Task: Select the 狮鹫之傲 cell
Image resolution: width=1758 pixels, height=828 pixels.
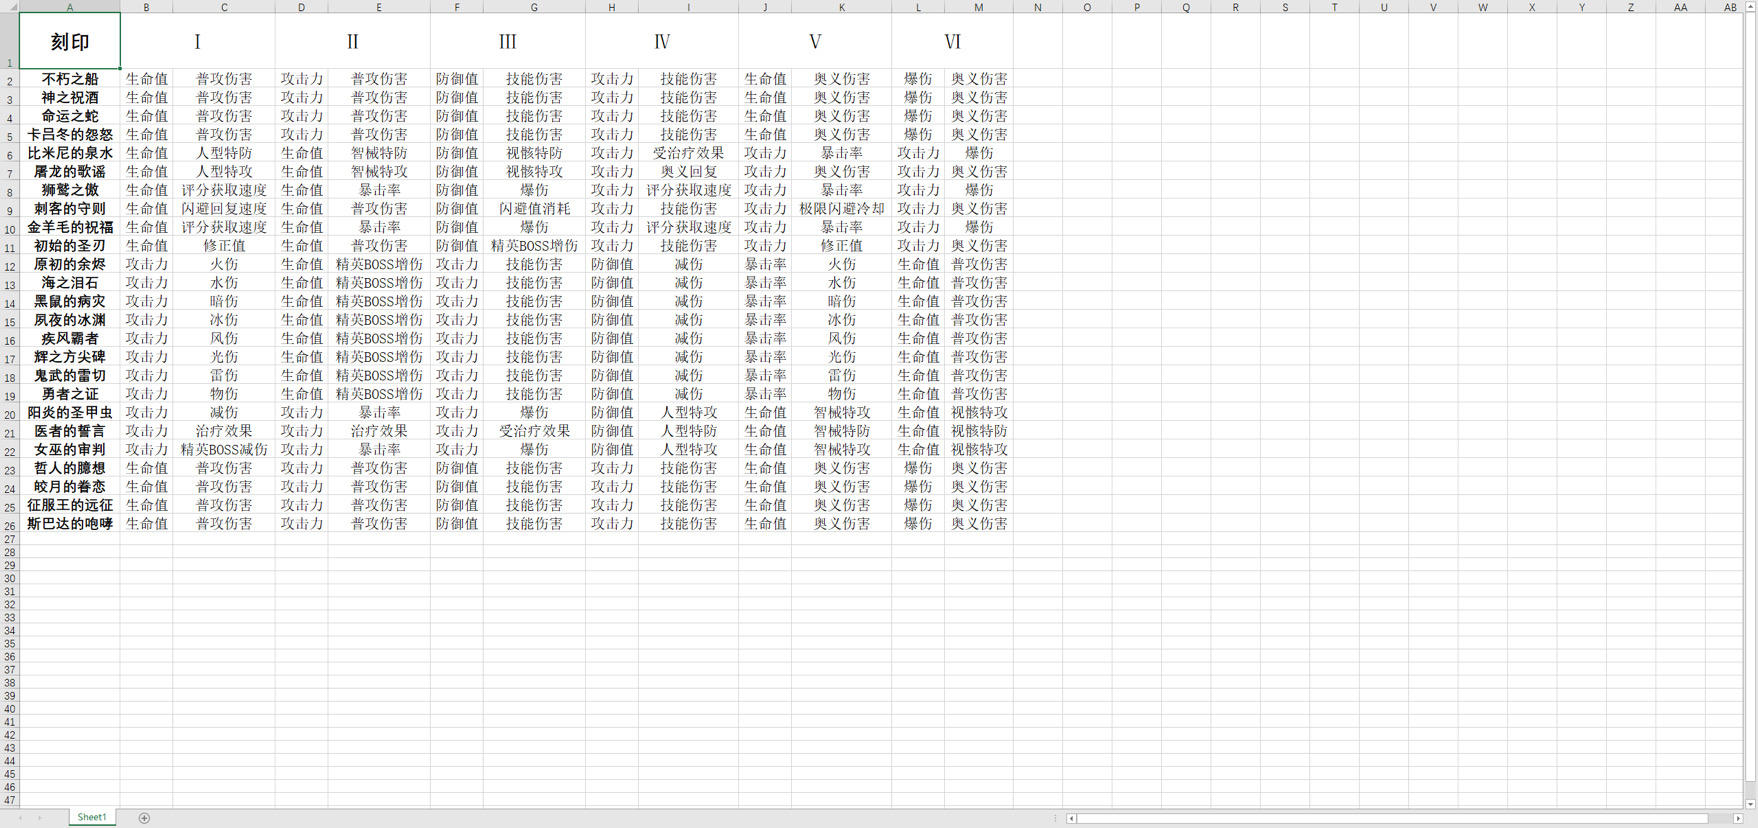Action: [x=70, y=190]
